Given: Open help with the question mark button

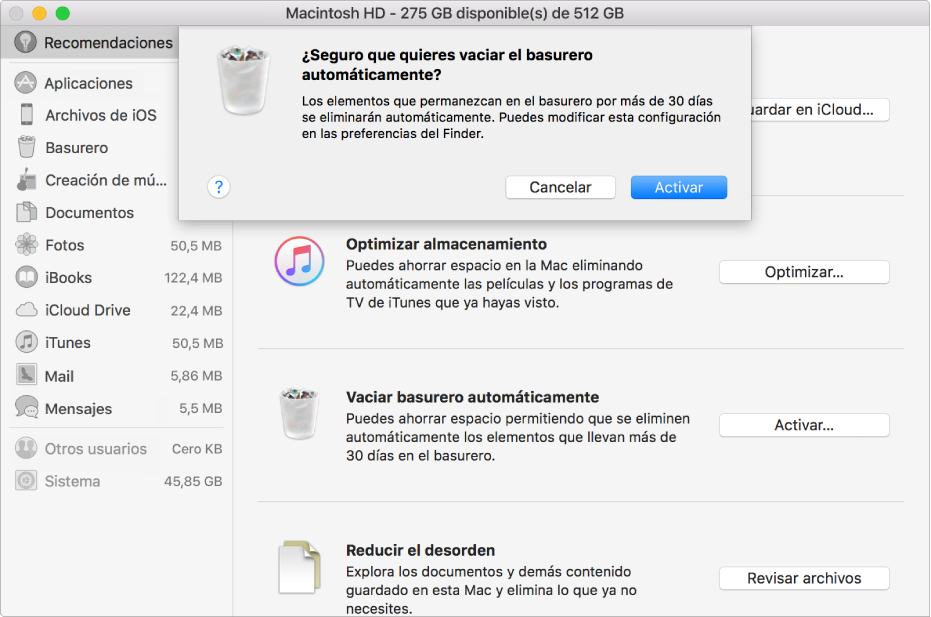Looking at the screenshot, I should 218,188.
